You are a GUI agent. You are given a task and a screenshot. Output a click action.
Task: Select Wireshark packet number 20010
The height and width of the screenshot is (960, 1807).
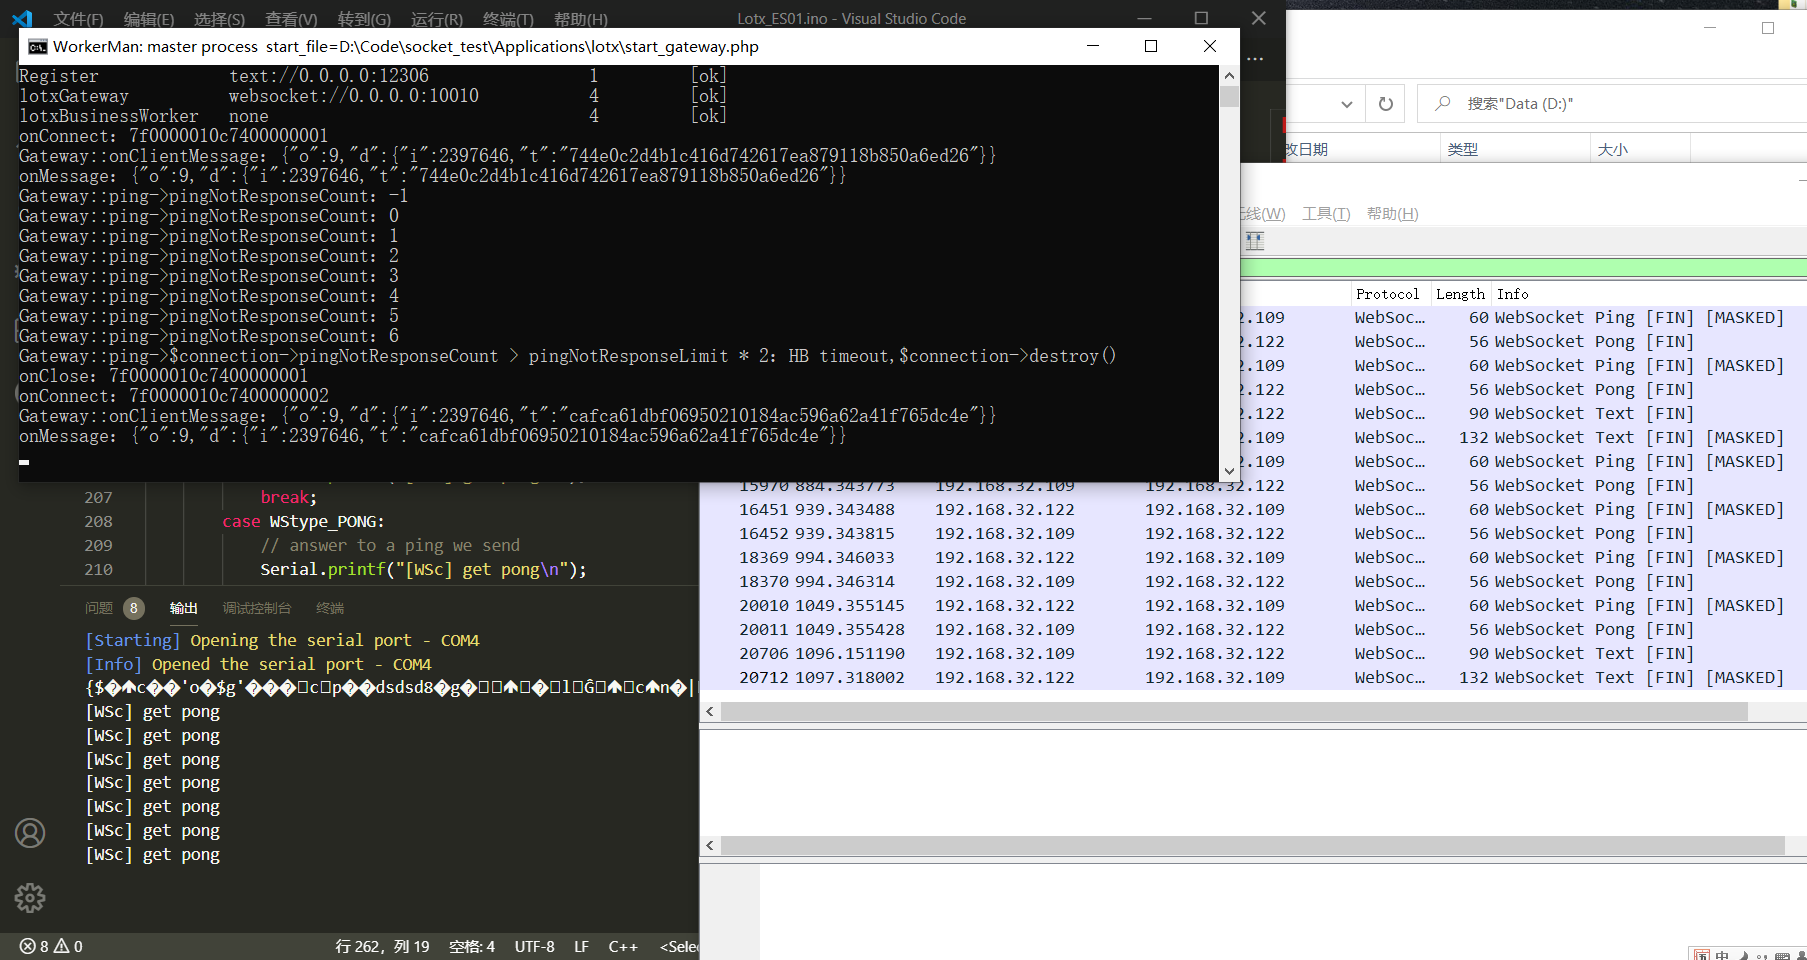pos(1253,606)
